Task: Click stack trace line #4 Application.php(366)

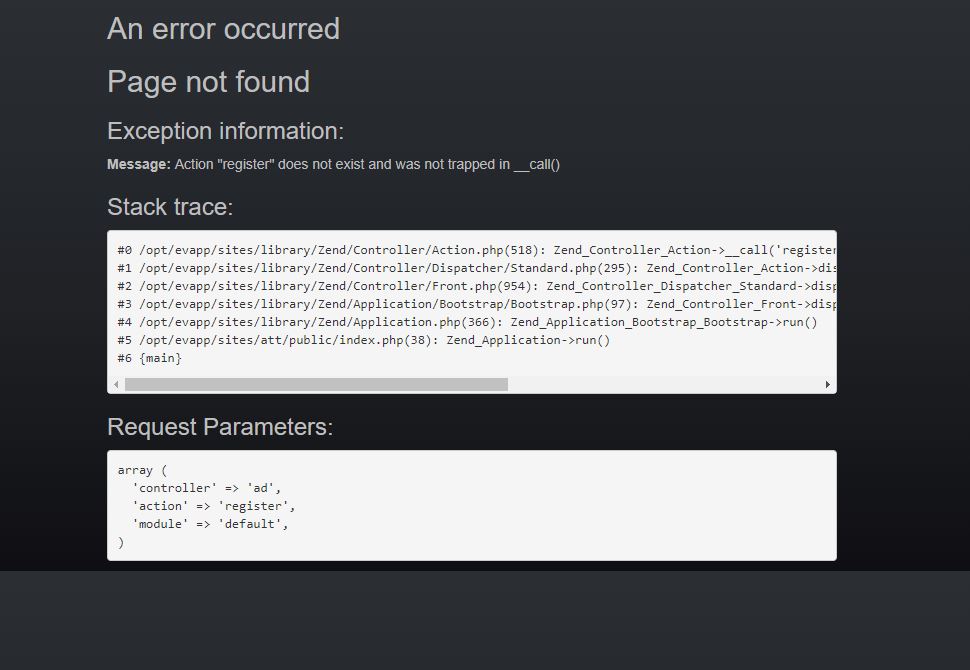Action: click(466, 322)
